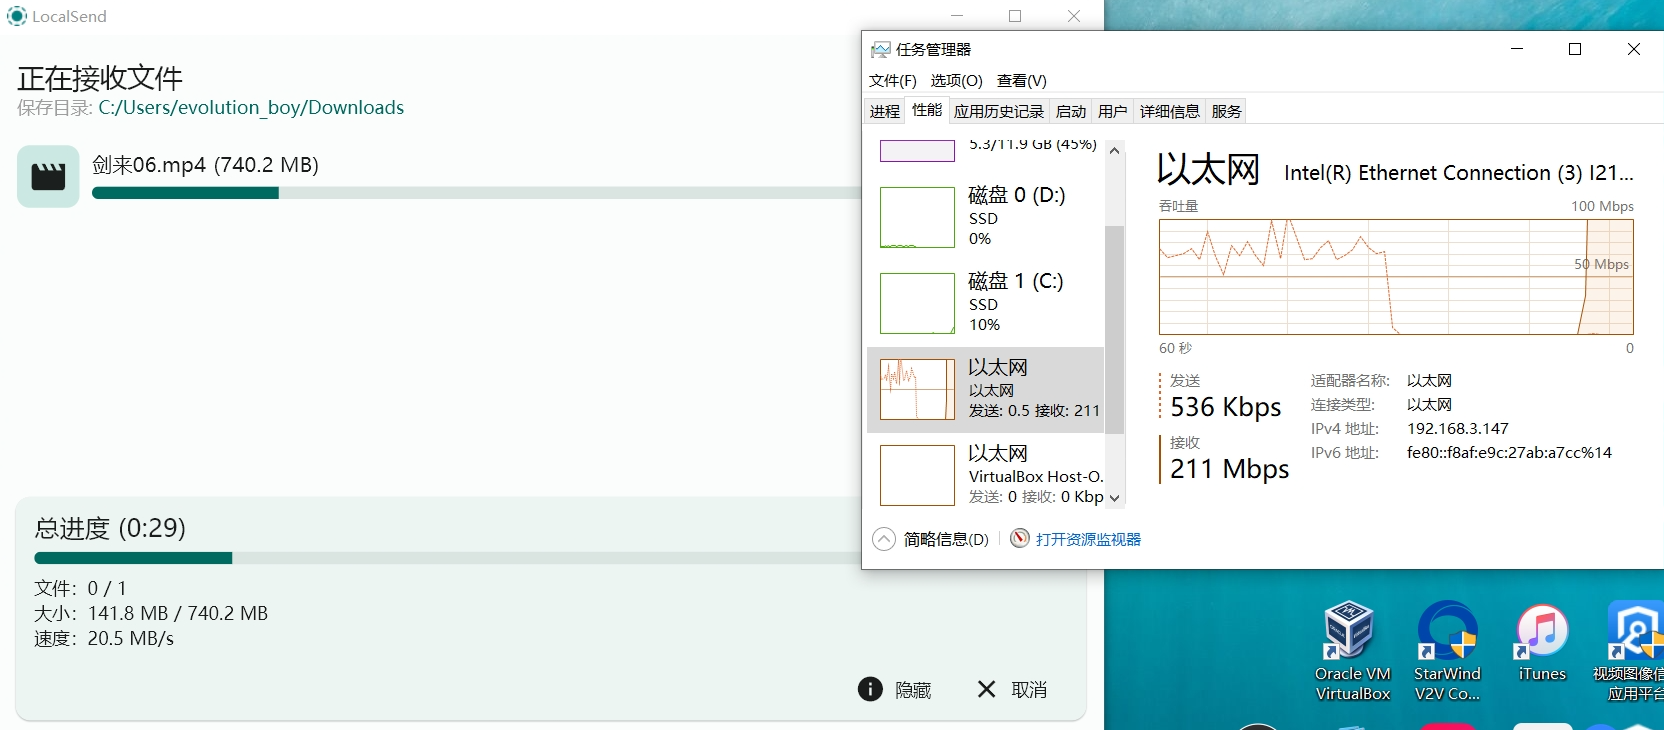Minimize the Task Manager window
Image resolution: width=1664 pixels, height=730 pixels.
click(x=1517, y=49)
